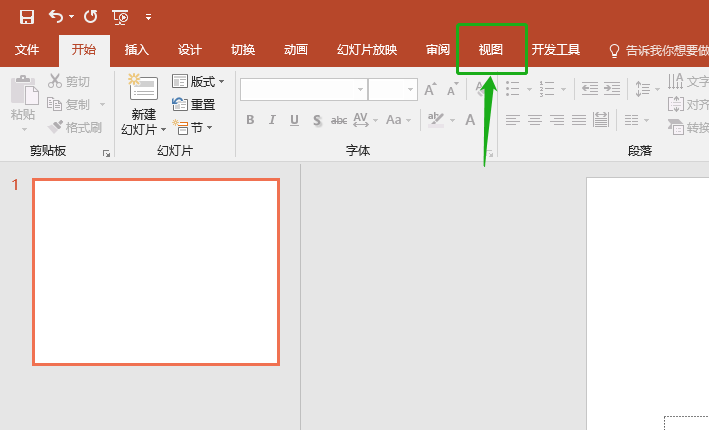This screenshot has width=709, height=430.
Task: Click the 转换 SmartArt convert icon
Action: 676,128
